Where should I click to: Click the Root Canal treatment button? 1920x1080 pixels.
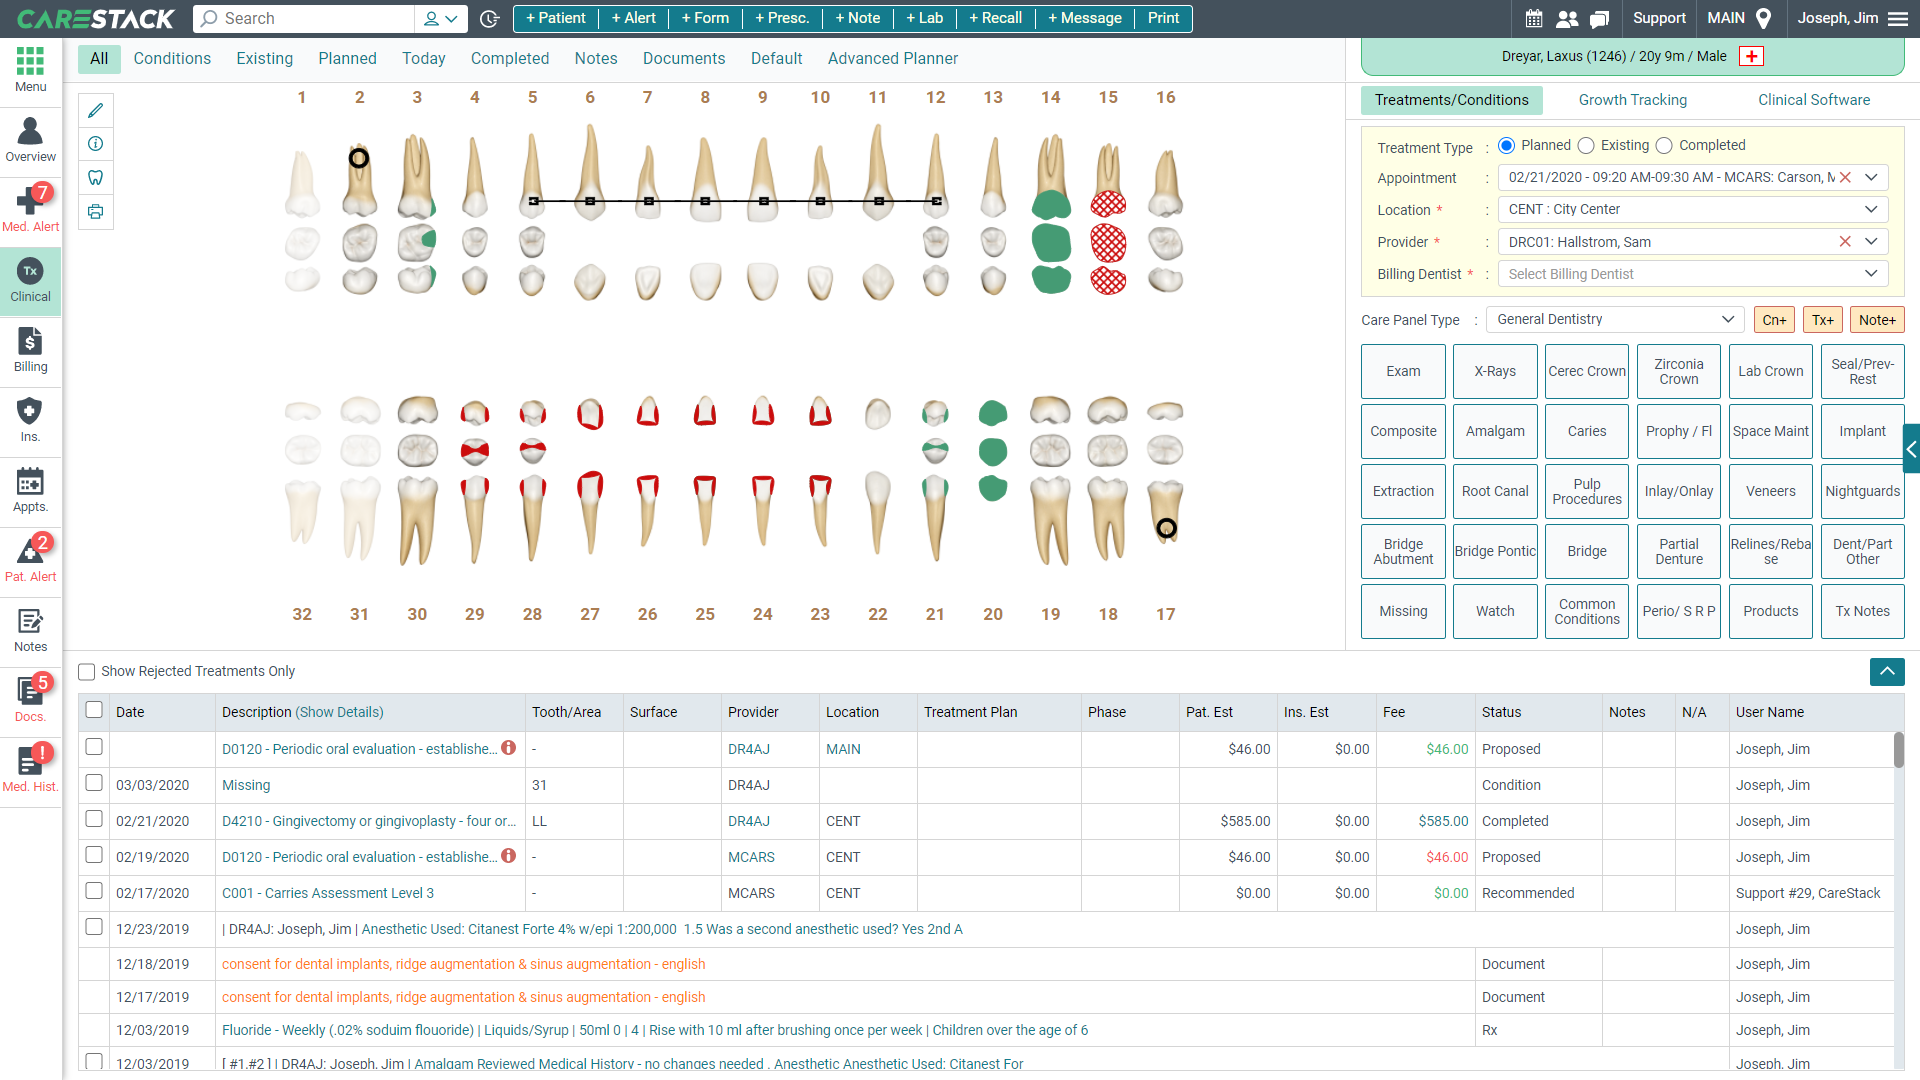[x=1495, y=491]
